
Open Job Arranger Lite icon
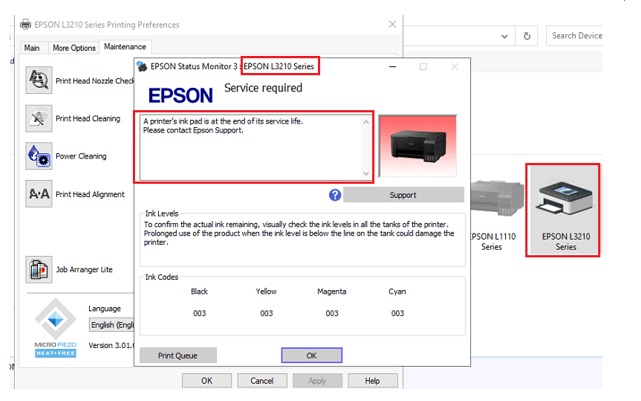39,269
